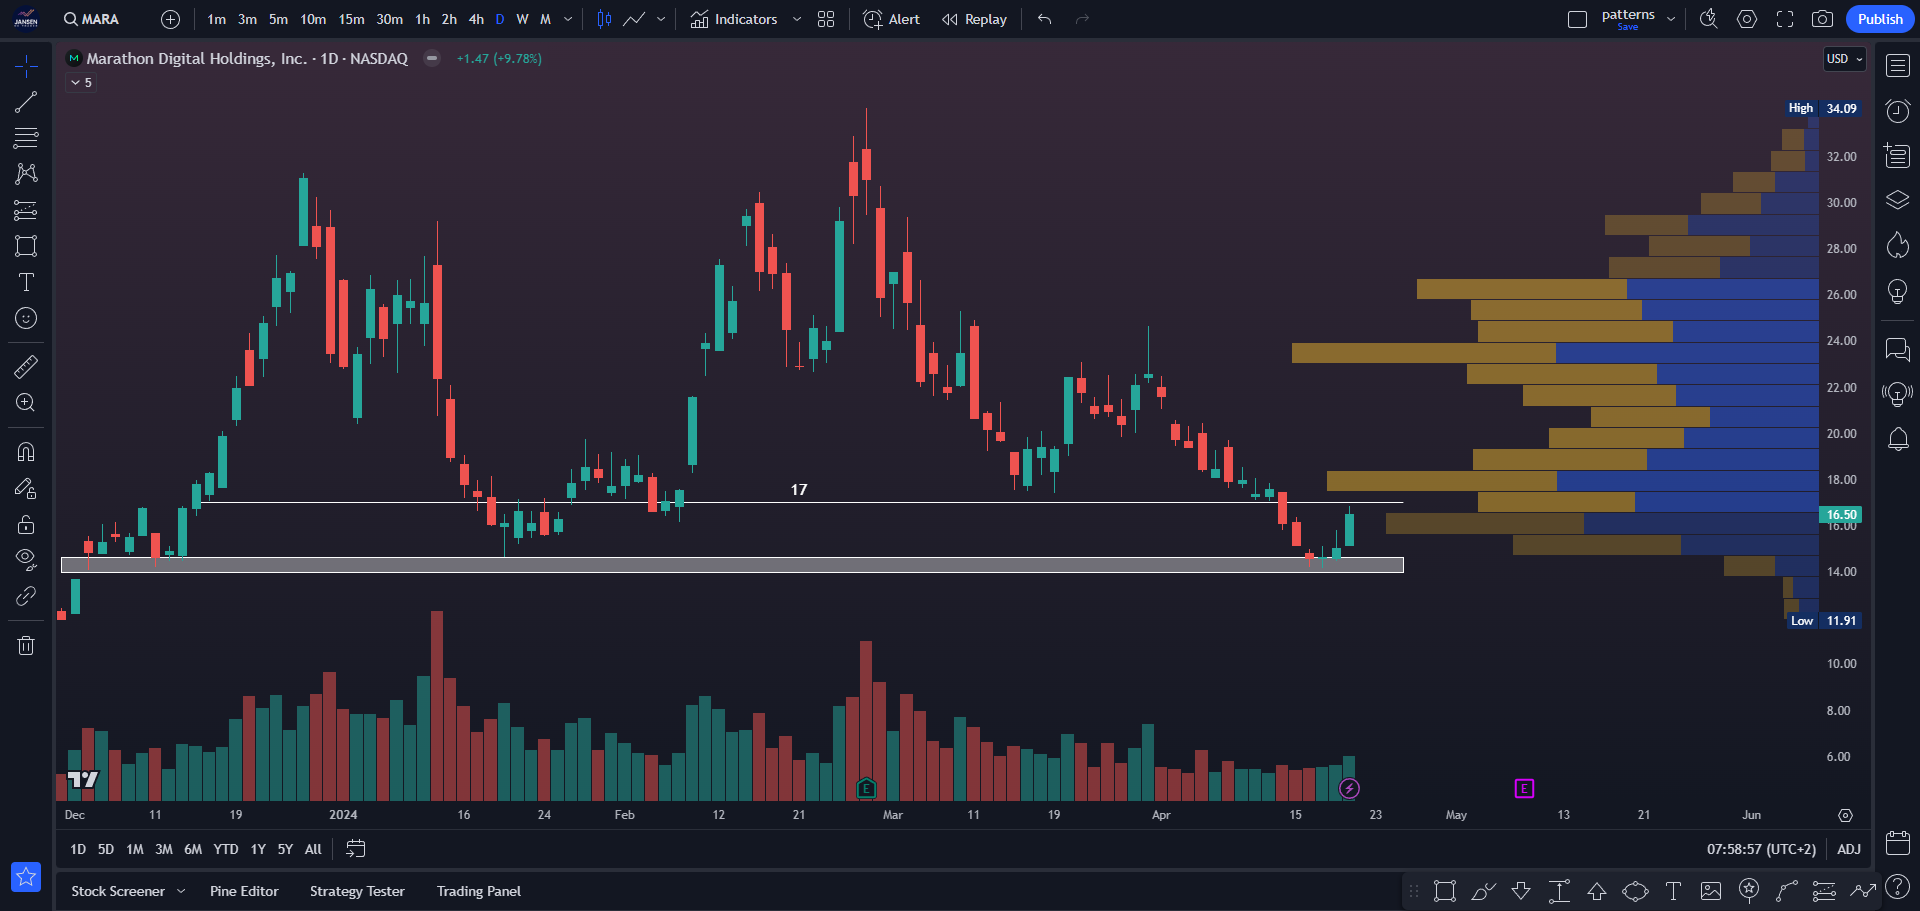Toggle stay in drawing mode
1920x911 pixels.
pos(26,488)
